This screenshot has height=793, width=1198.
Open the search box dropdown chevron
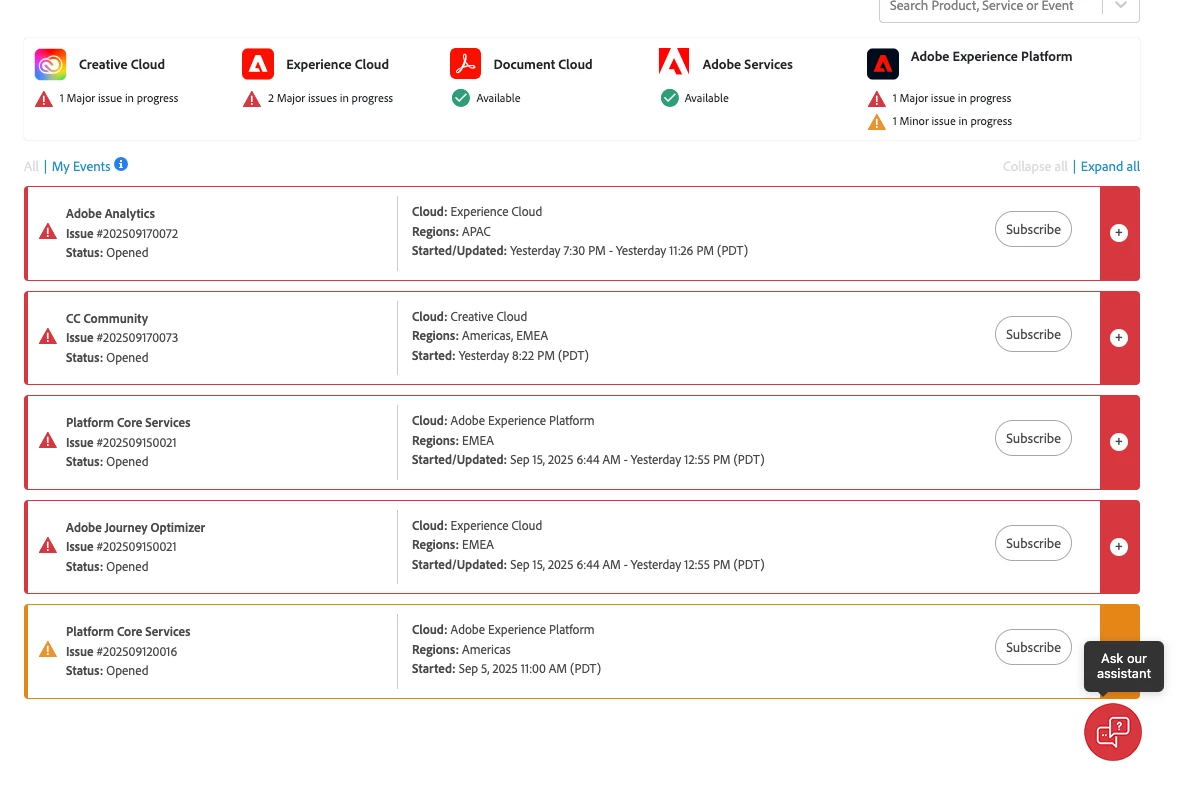coord(1121,5)
